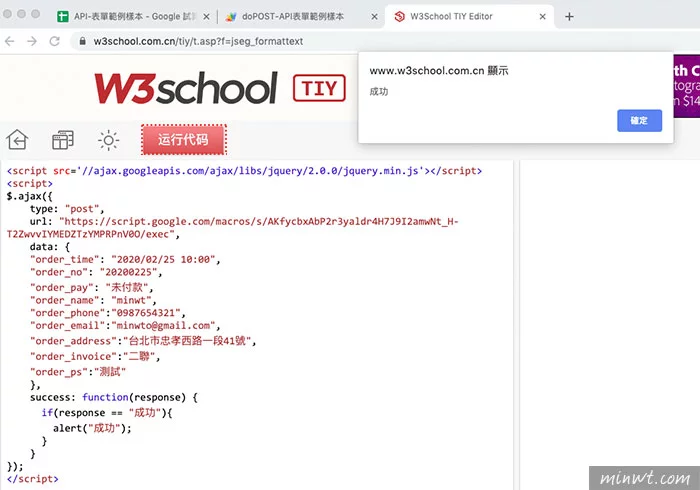Click the success: function(response) line
This screenshot has height=490, width=700.
point(114,397)
